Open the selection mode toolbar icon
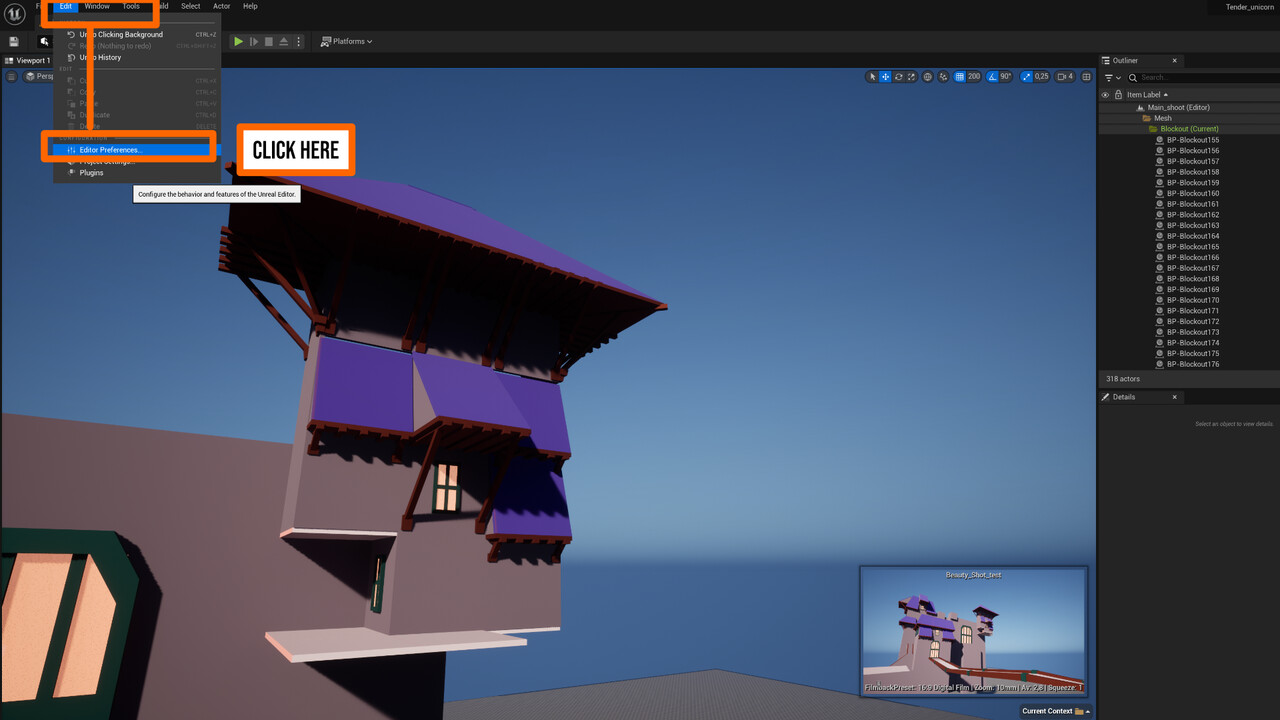This screenshot has height=720, width=1280. click(44, 42)
